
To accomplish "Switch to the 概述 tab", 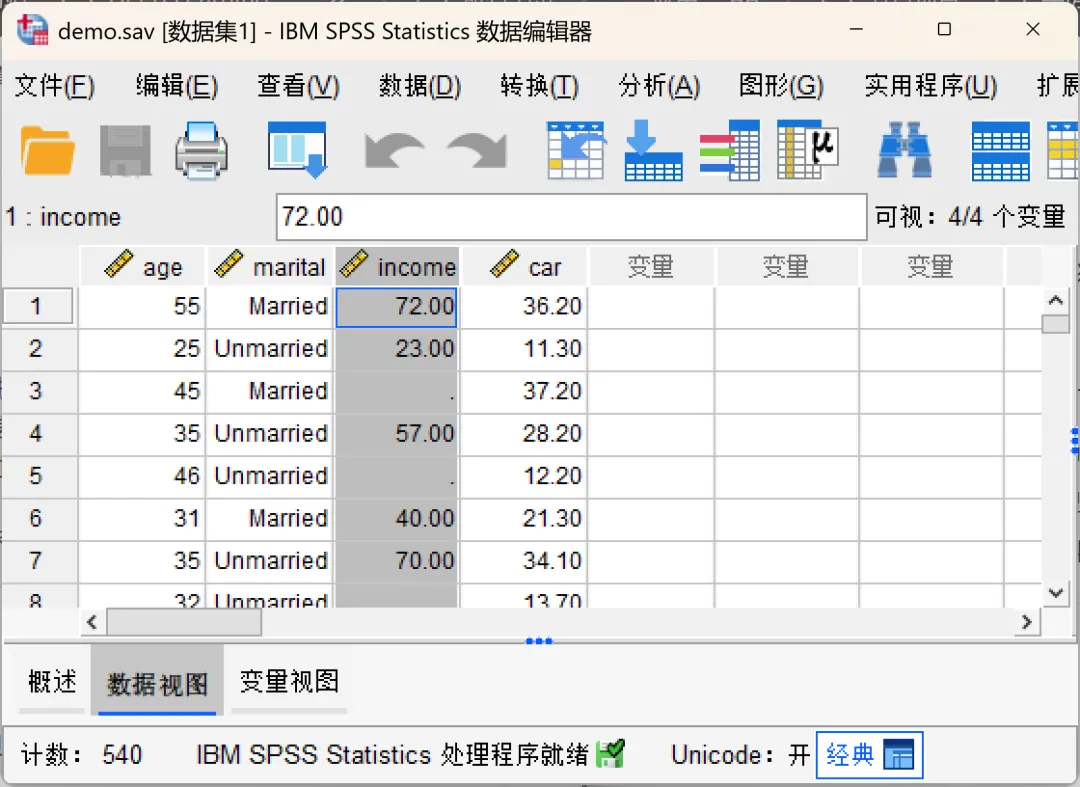I will pos(52,682).
